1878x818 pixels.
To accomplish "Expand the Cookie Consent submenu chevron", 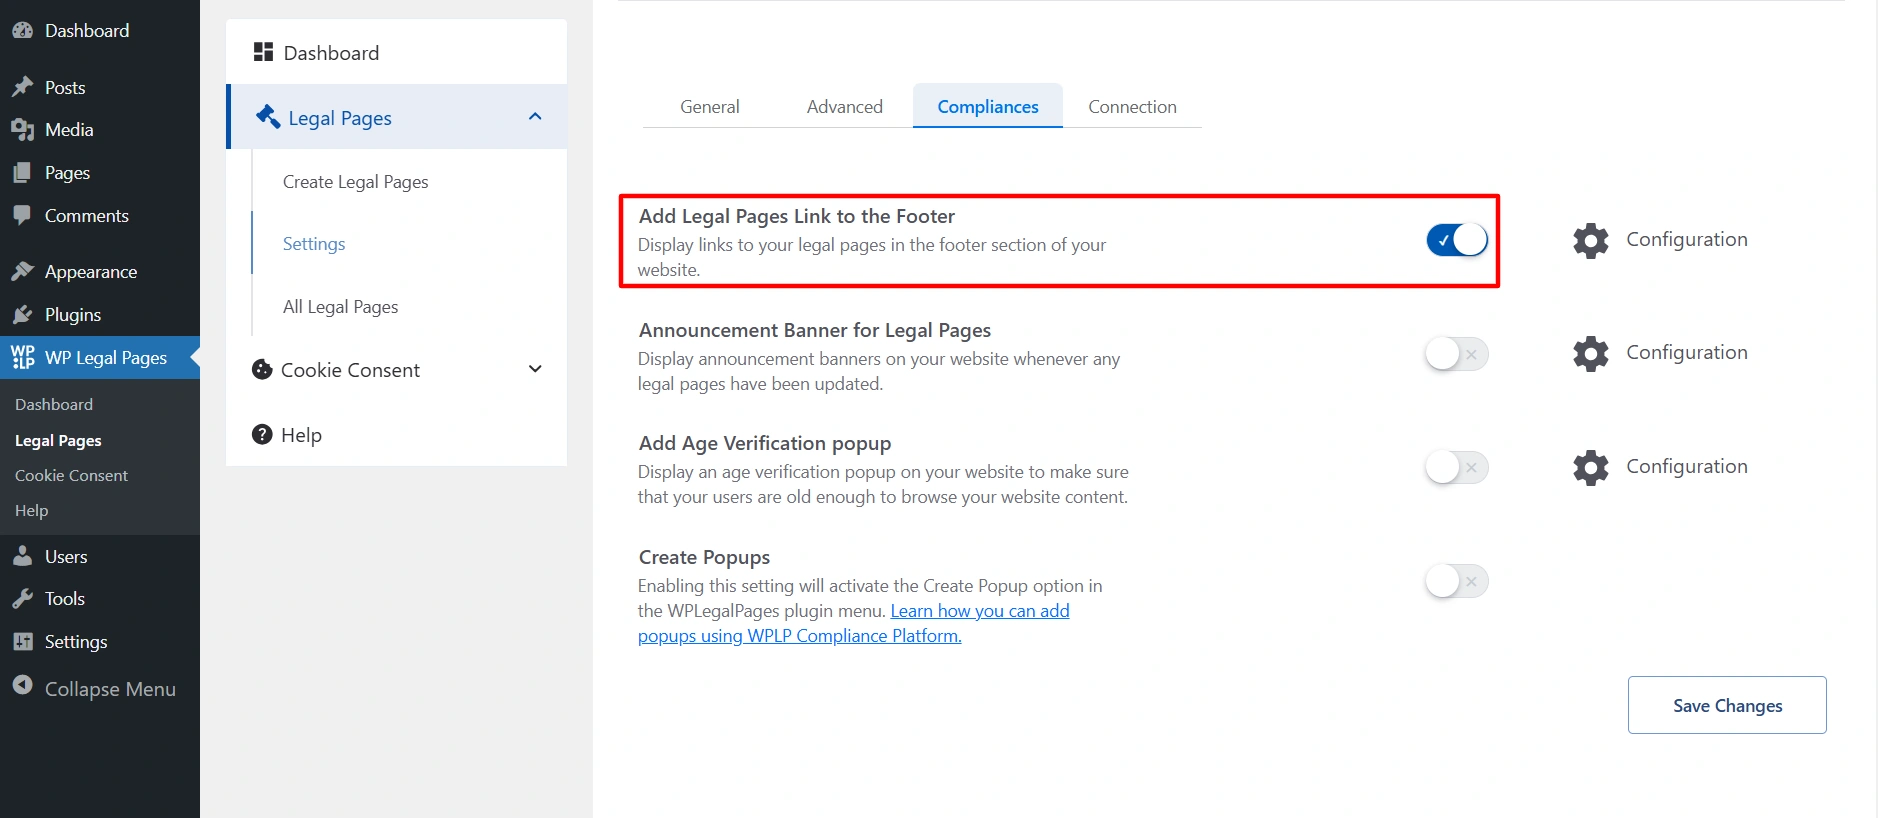I will pyautogui.click(x=535, y=369).
